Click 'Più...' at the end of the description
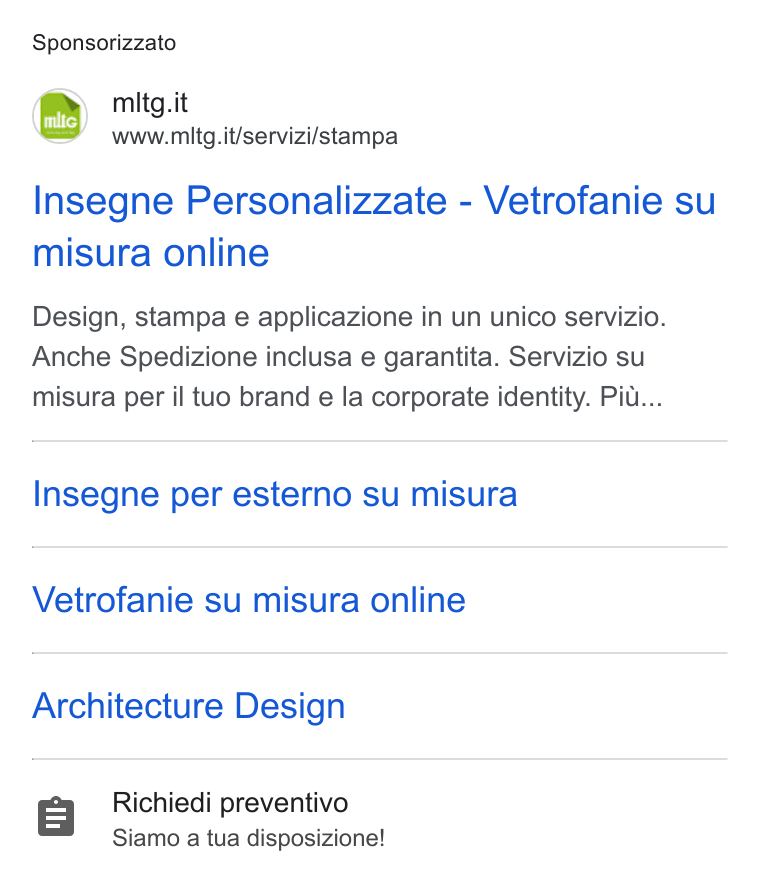The width and height of the screenshot is (760, 876). pyautogui.click(x=631, y=397)
